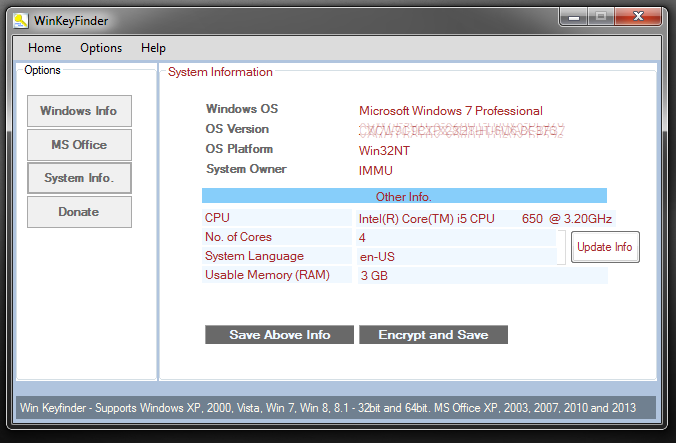
Task: Refresh data with Update Info button
Action: click(x=605, y=247)
